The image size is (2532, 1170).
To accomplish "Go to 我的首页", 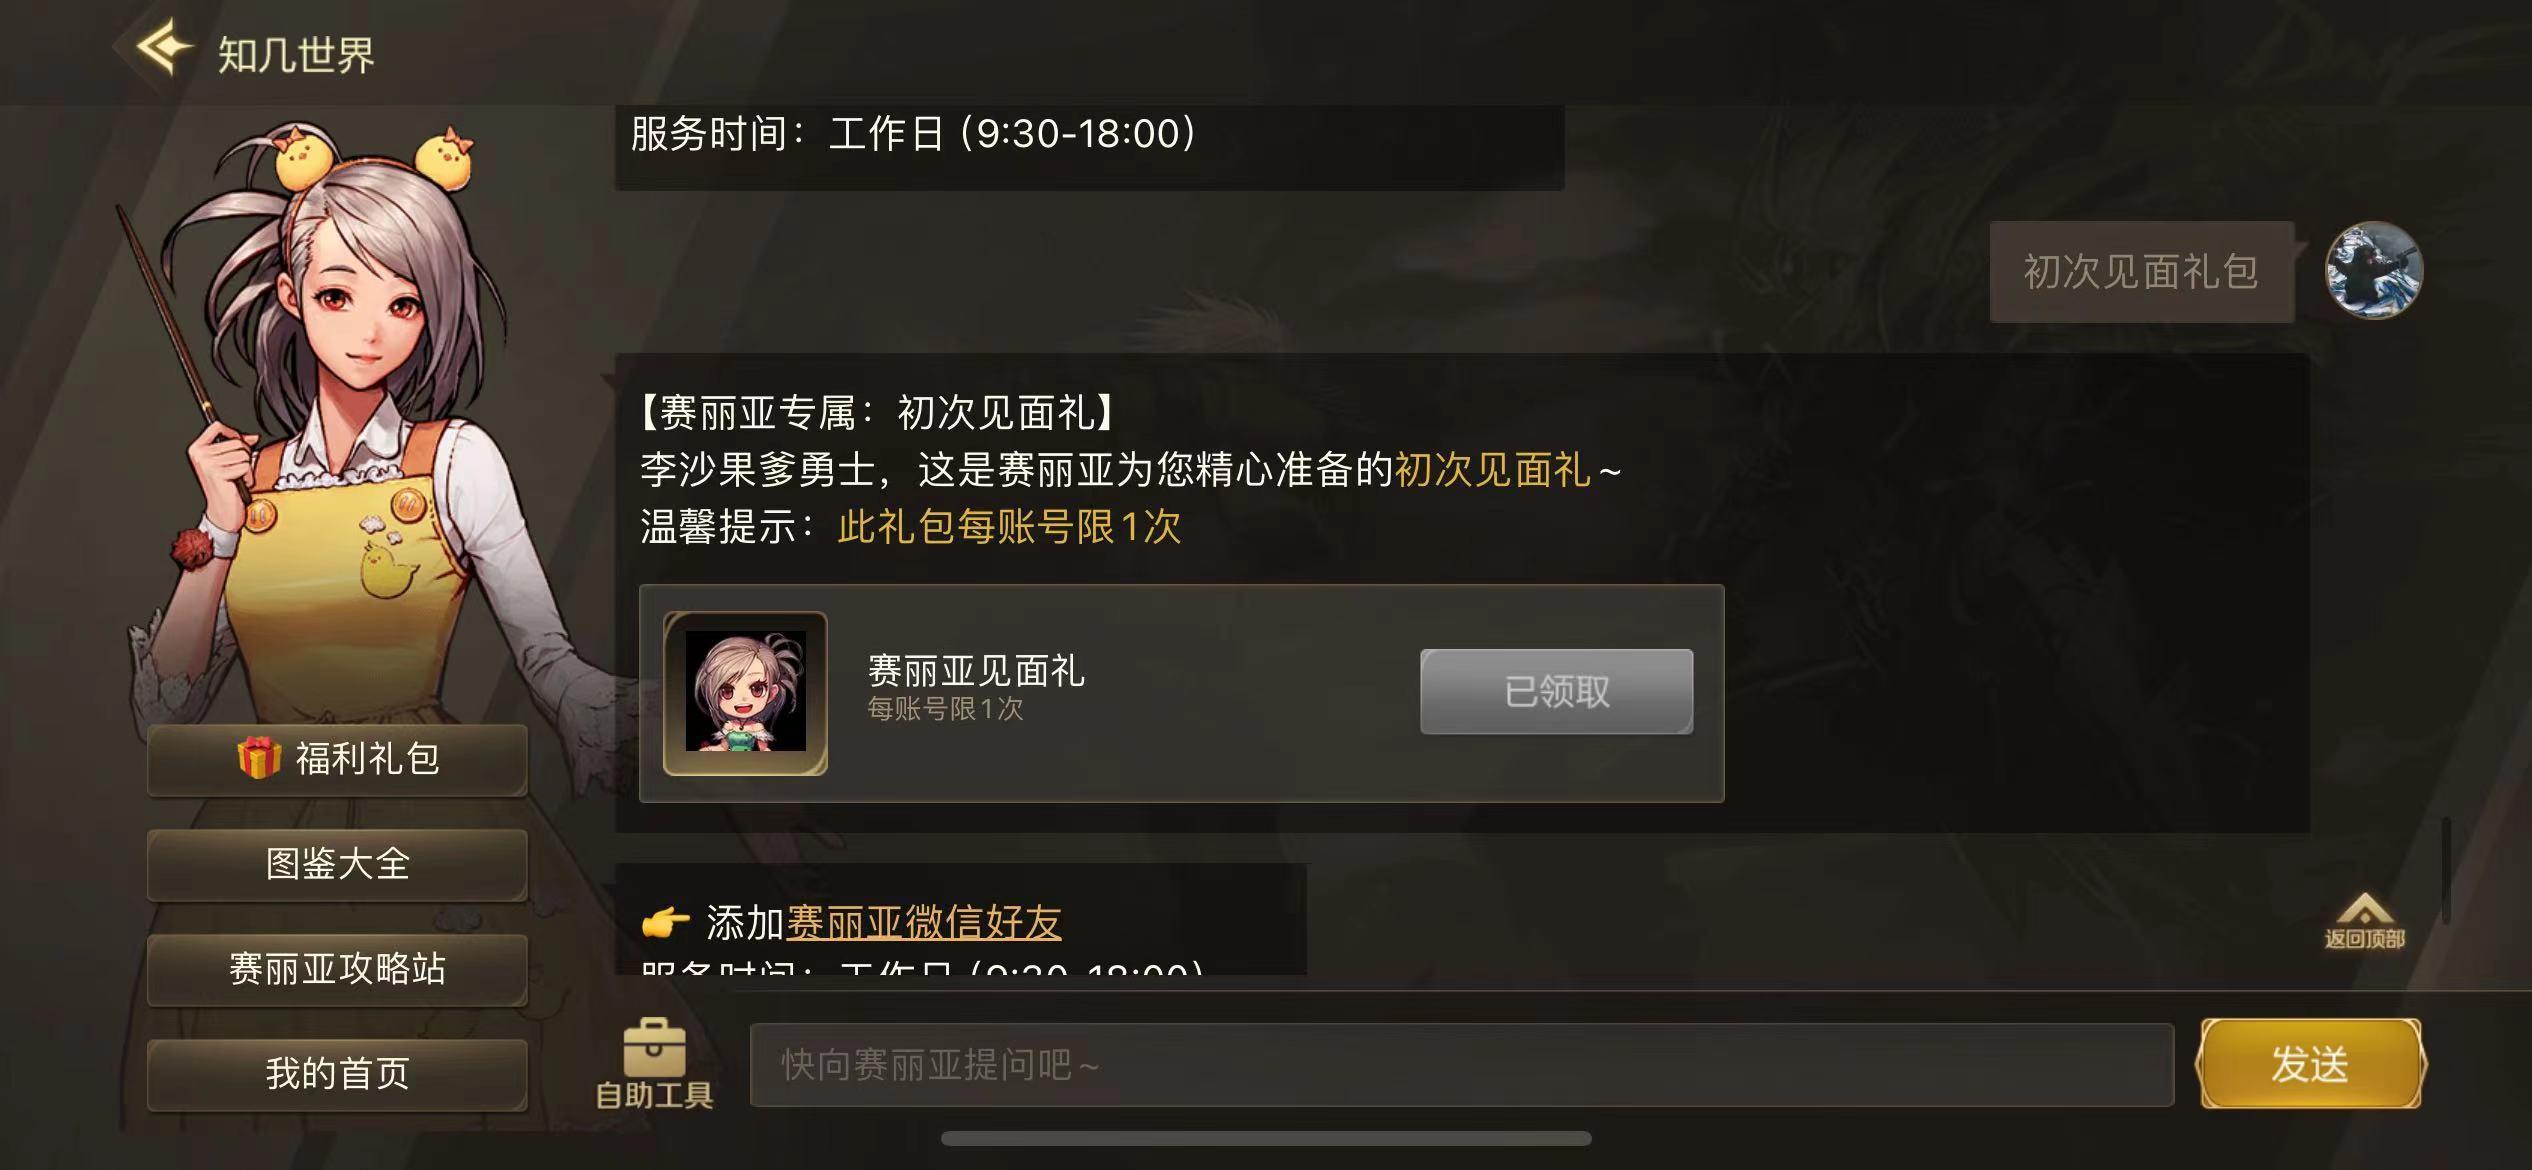I will click(x=337, y=1075).
